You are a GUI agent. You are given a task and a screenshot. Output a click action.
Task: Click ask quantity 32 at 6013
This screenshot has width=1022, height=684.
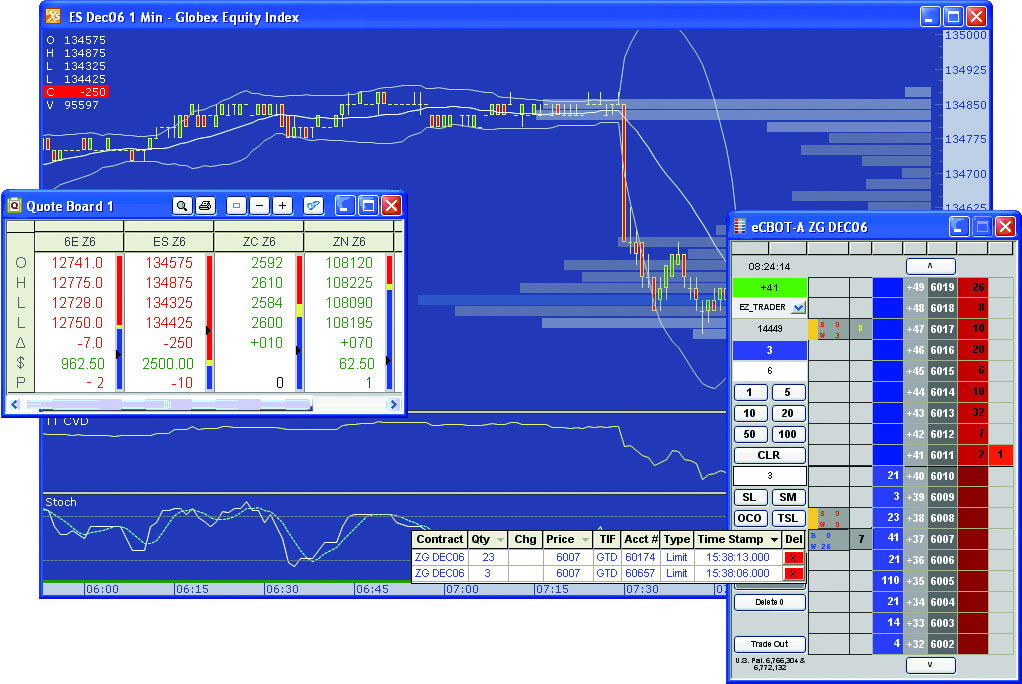(x=972, y=413)
